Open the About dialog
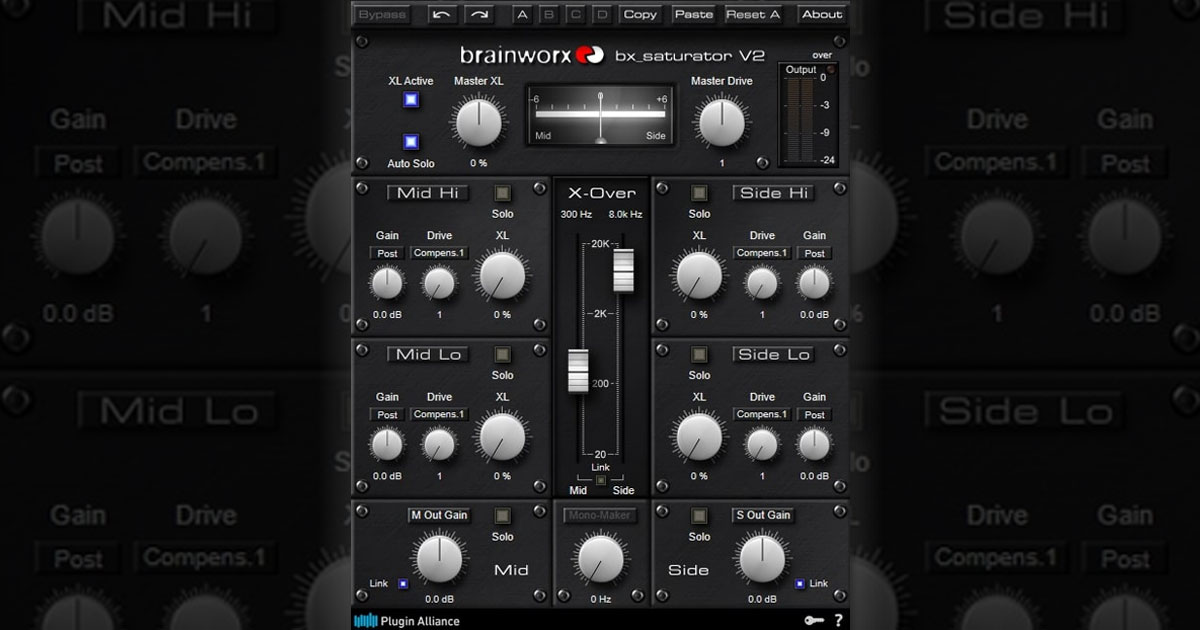The image size is (1200, 630). (821, 14)
